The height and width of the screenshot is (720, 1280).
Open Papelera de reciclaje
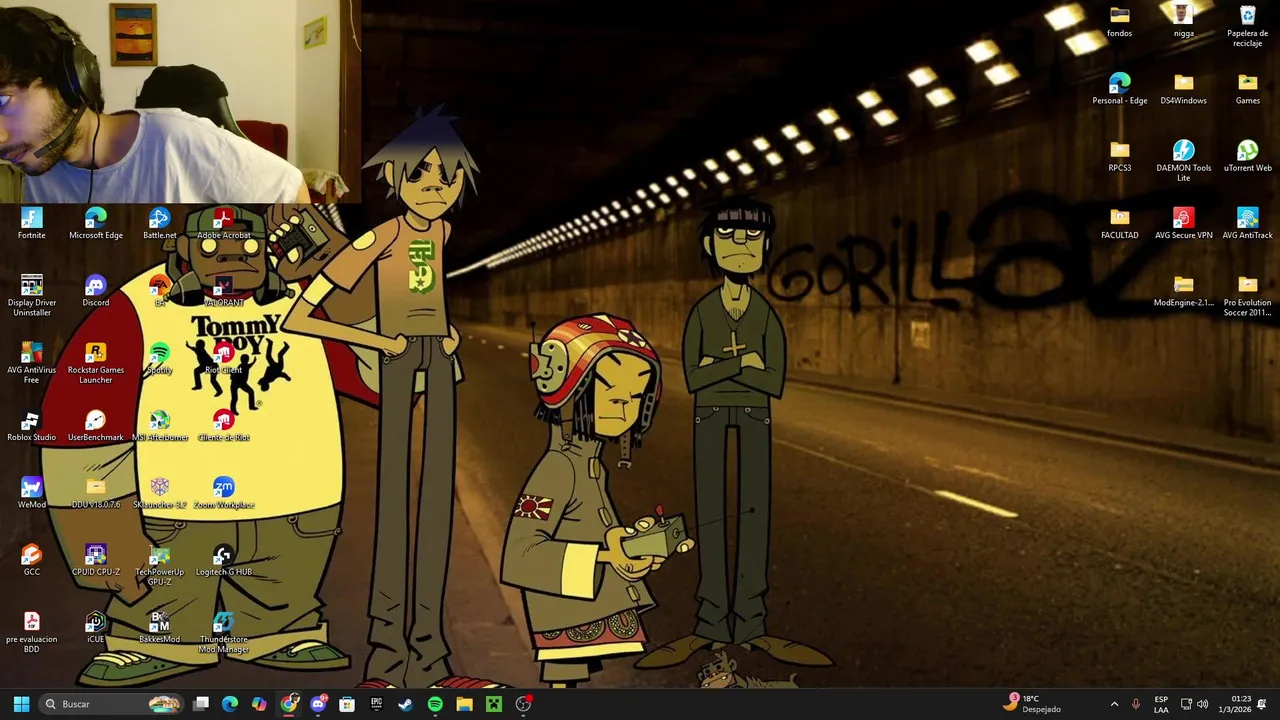click(x=1248, y=26)
